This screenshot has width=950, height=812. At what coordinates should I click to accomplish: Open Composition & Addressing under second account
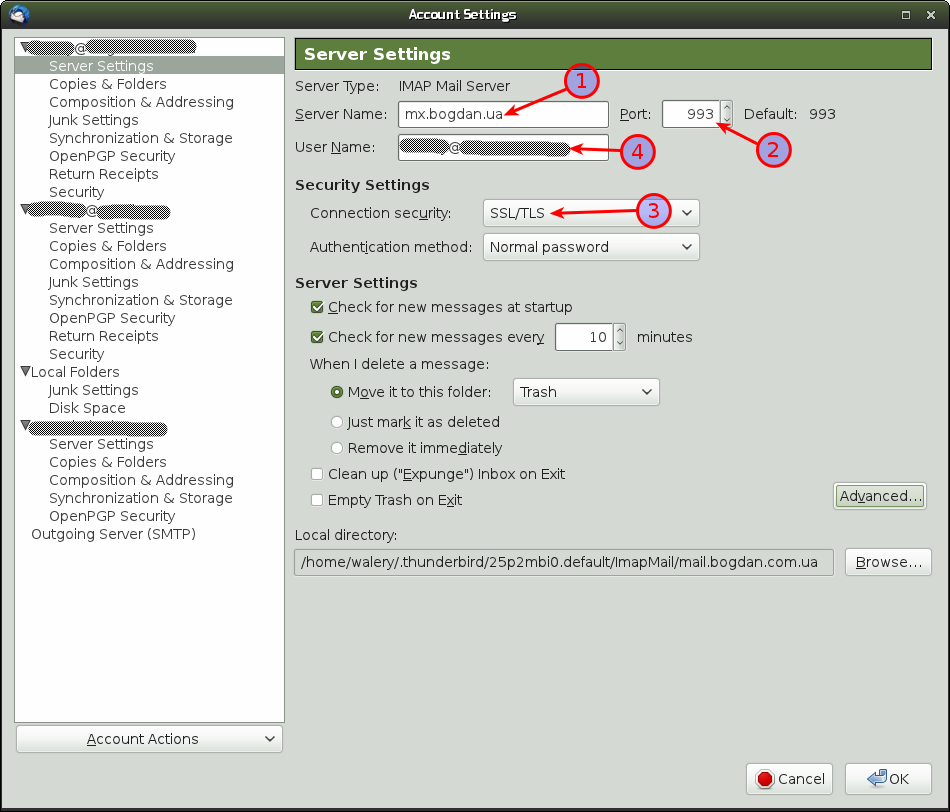click(x=141, y=264)
